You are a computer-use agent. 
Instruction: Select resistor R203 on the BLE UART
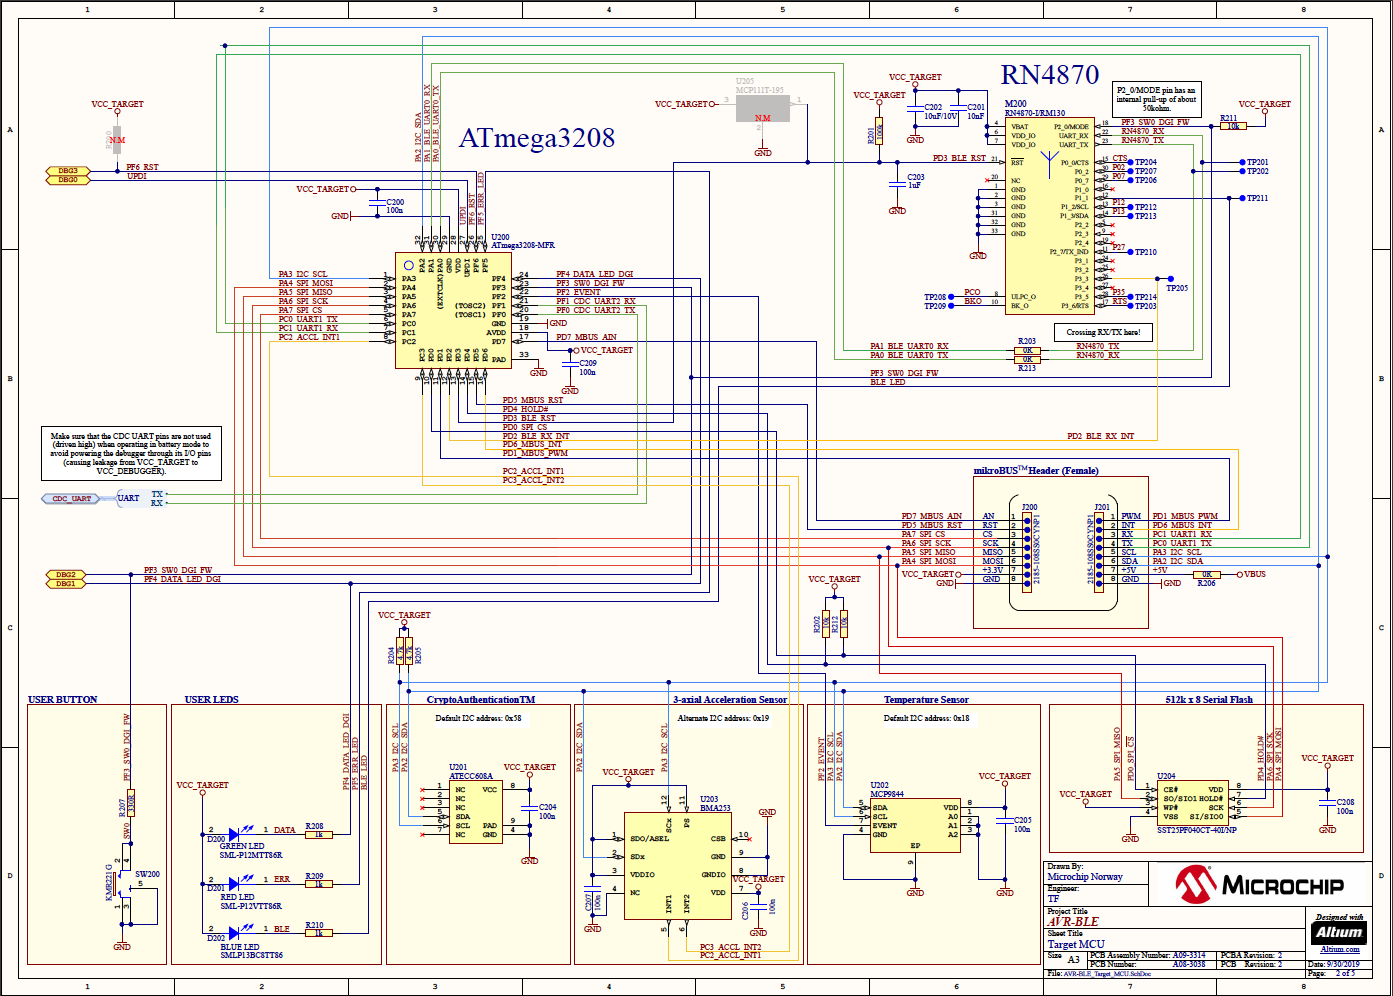point(1027,350)
